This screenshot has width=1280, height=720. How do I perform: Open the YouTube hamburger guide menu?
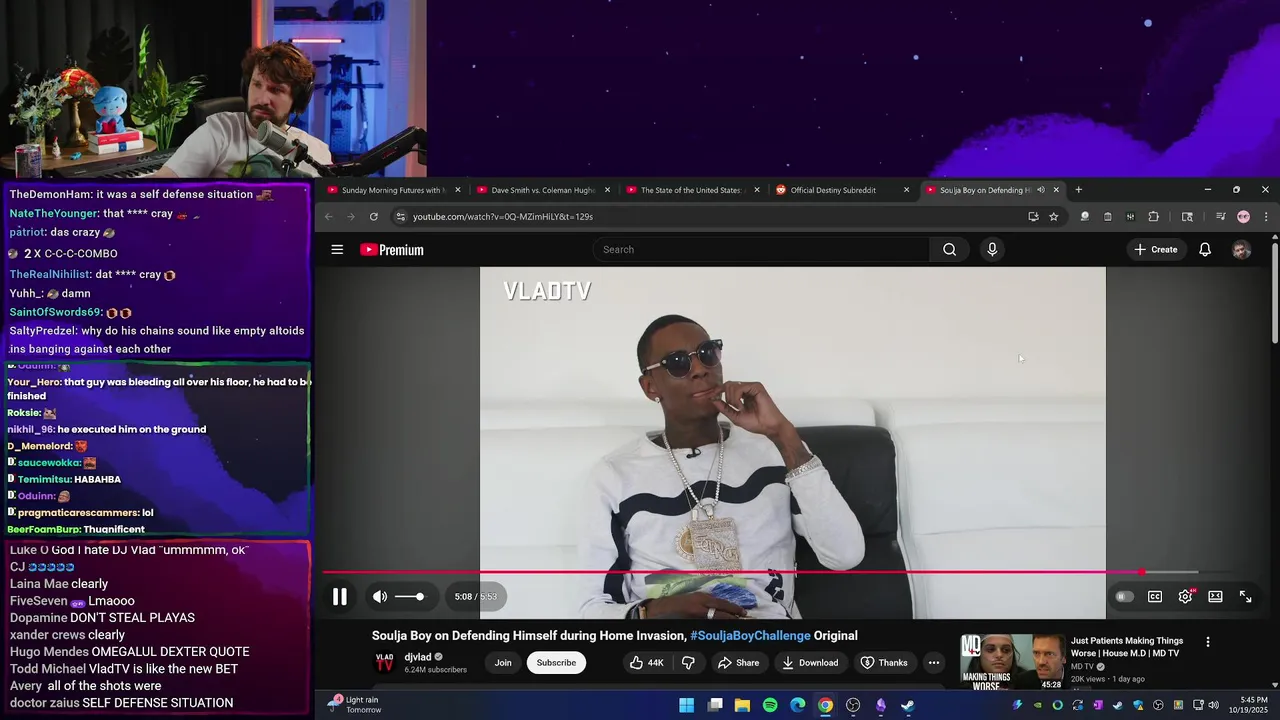point(337,250)
